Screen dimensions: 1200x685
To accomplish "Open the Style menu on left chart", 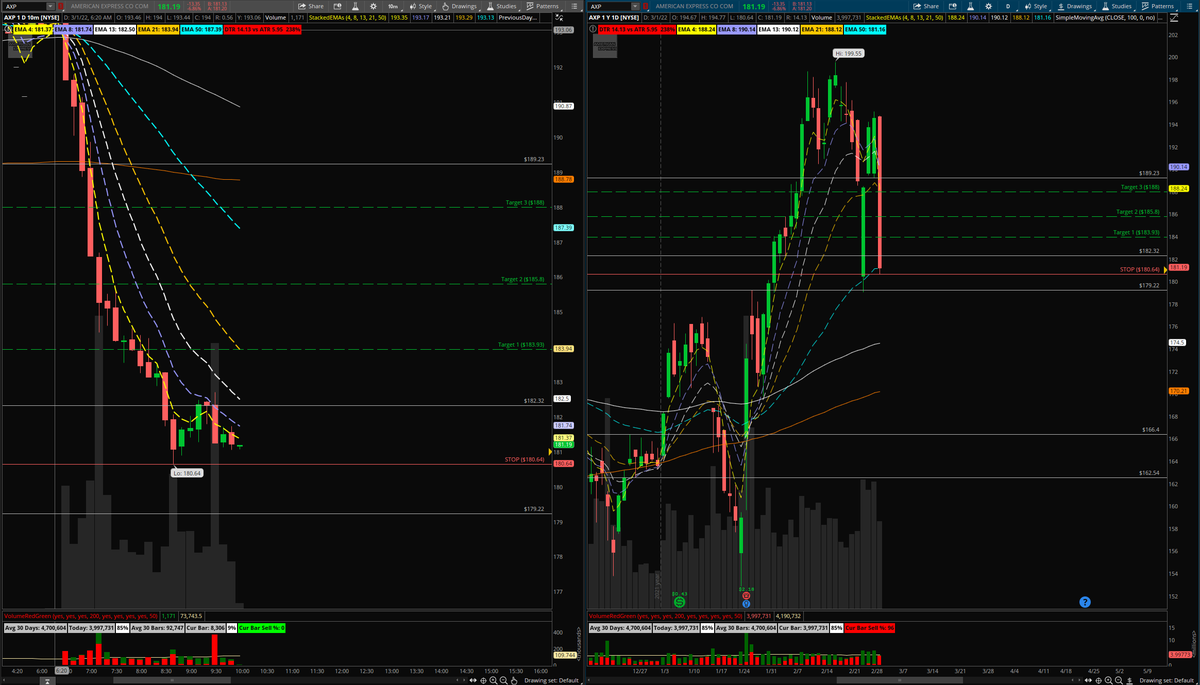I will pos(423,6).
